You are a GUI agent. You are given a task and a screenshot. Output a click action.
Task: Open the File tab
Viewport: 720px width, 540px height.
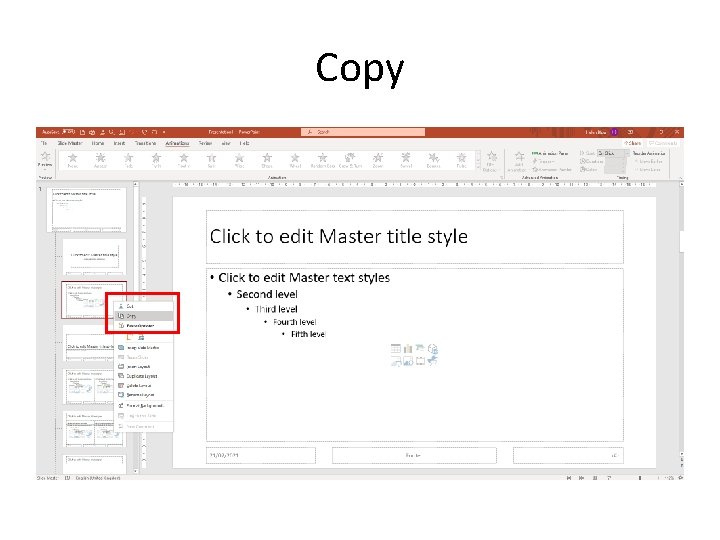(44, 143)
